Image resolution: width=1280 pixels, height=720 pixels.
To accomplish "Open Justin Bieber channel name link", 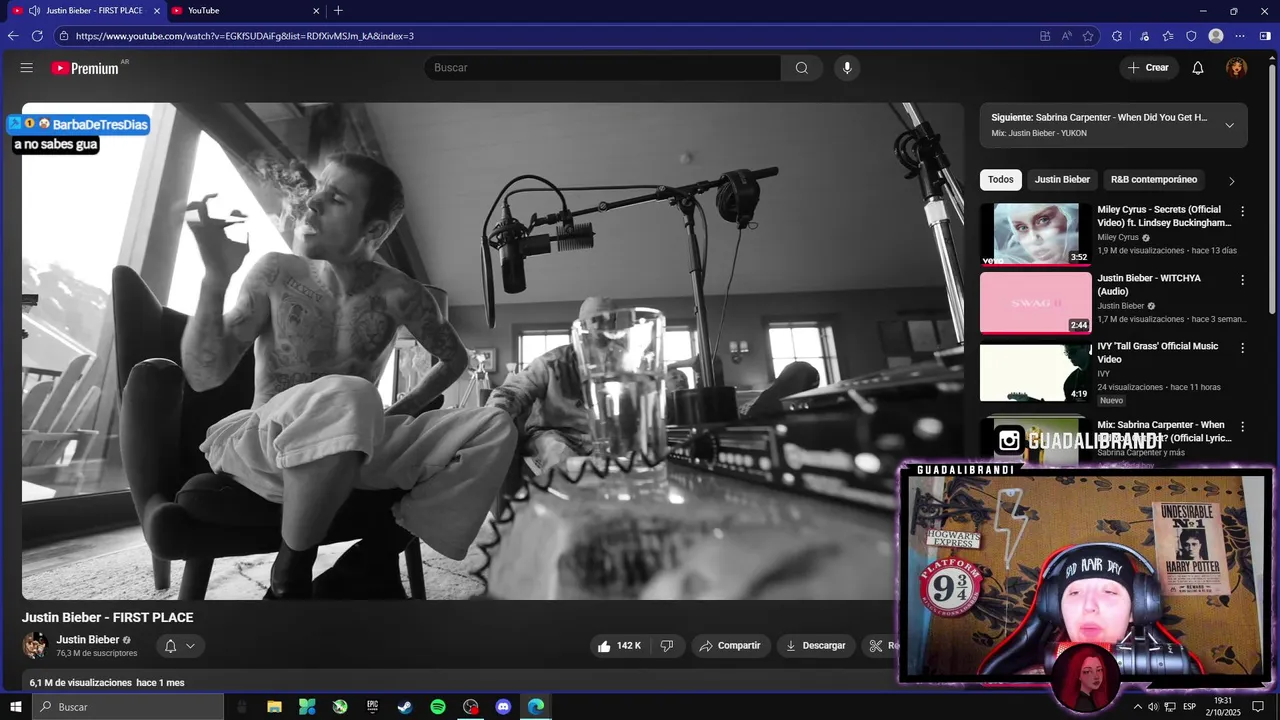I will click(88, 640).
